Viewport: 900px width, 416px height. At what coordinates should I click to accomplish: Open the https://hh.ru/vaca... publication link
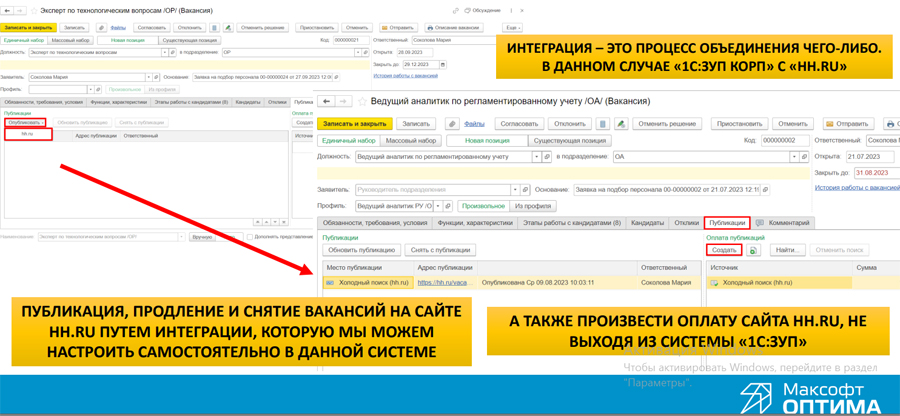445,282
